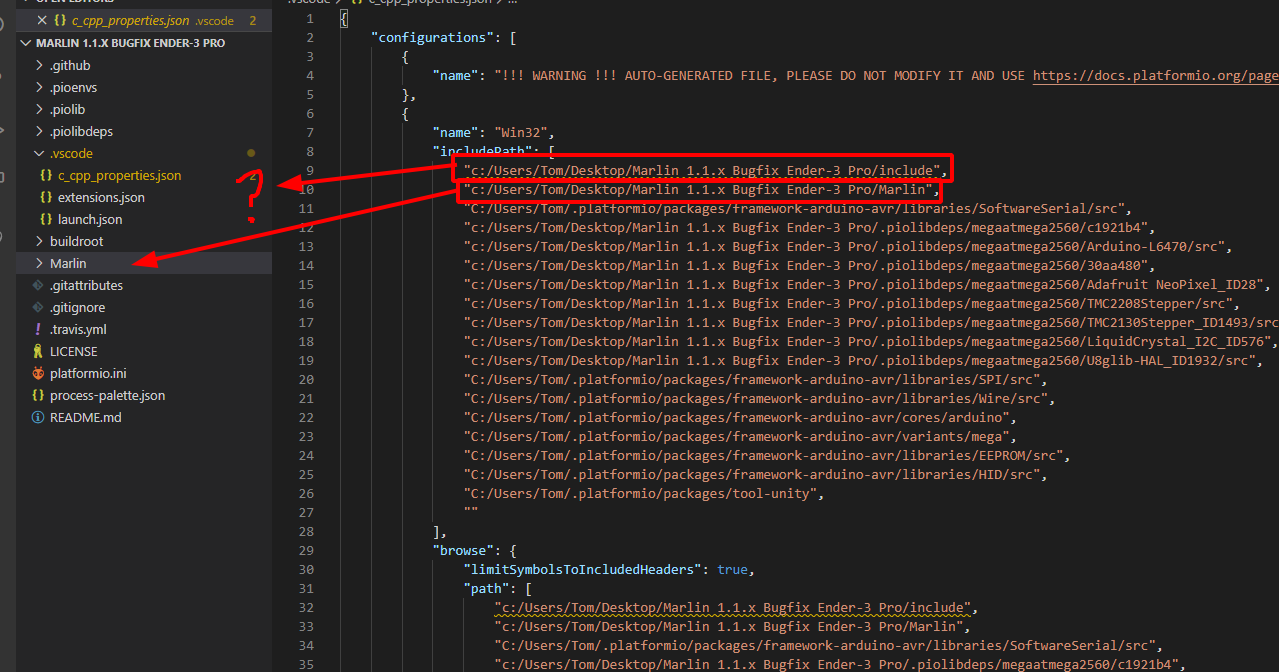Click the git icon beside .gitattributes
Screen dimensions: 1279x672
[38, 285]
